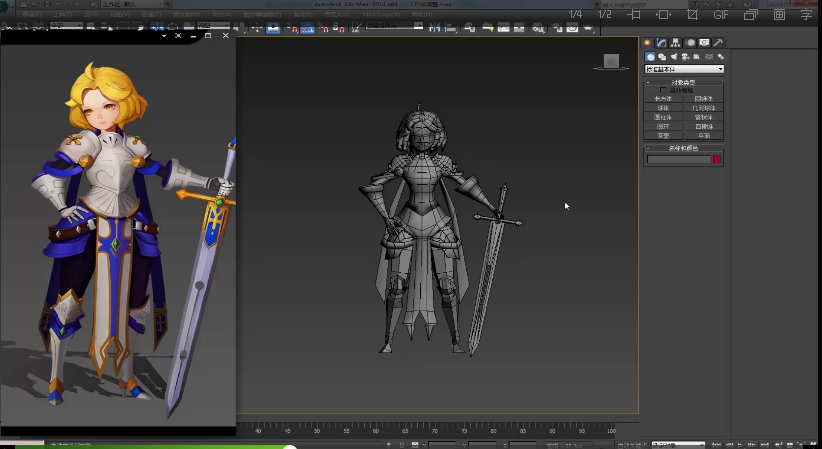Select the Cameras category icon
The width and height of the screenshot is (822, 449).
pyautogui.click(x=683, y=57)
